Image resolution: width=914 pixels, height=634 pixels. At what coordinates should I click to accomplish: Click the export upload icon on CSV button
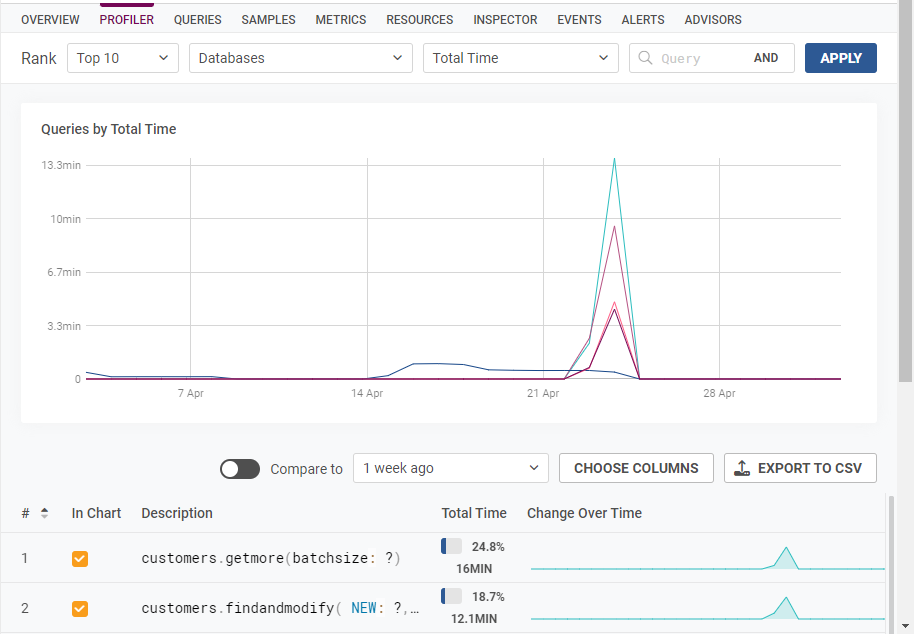pyautogui.click(x=742, y=468)
